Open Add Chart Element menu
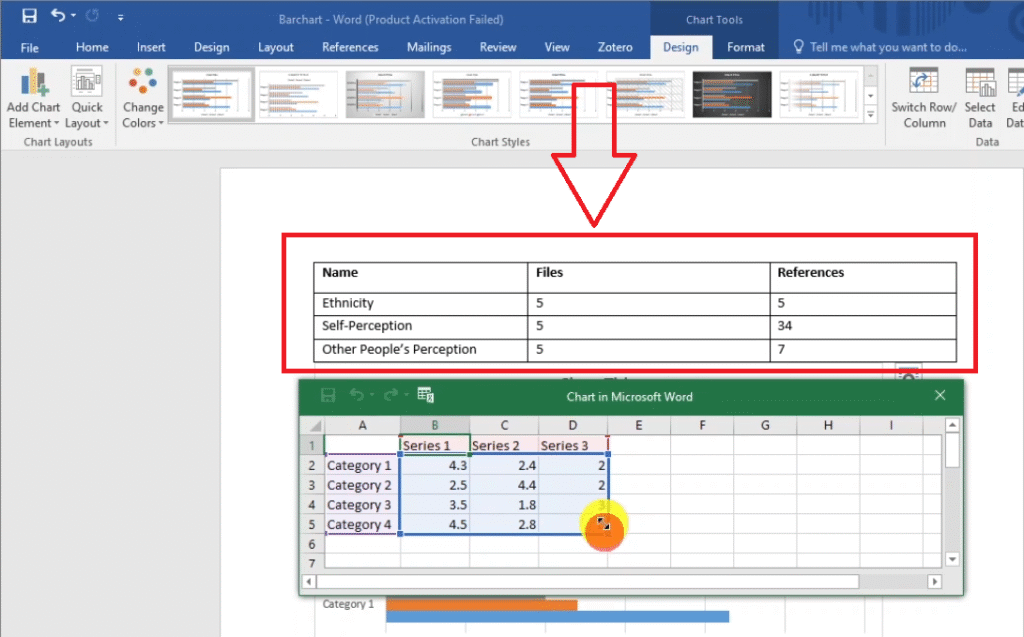Image resolution: width=1024 pixels, height=637 pixels. point(34,100)
